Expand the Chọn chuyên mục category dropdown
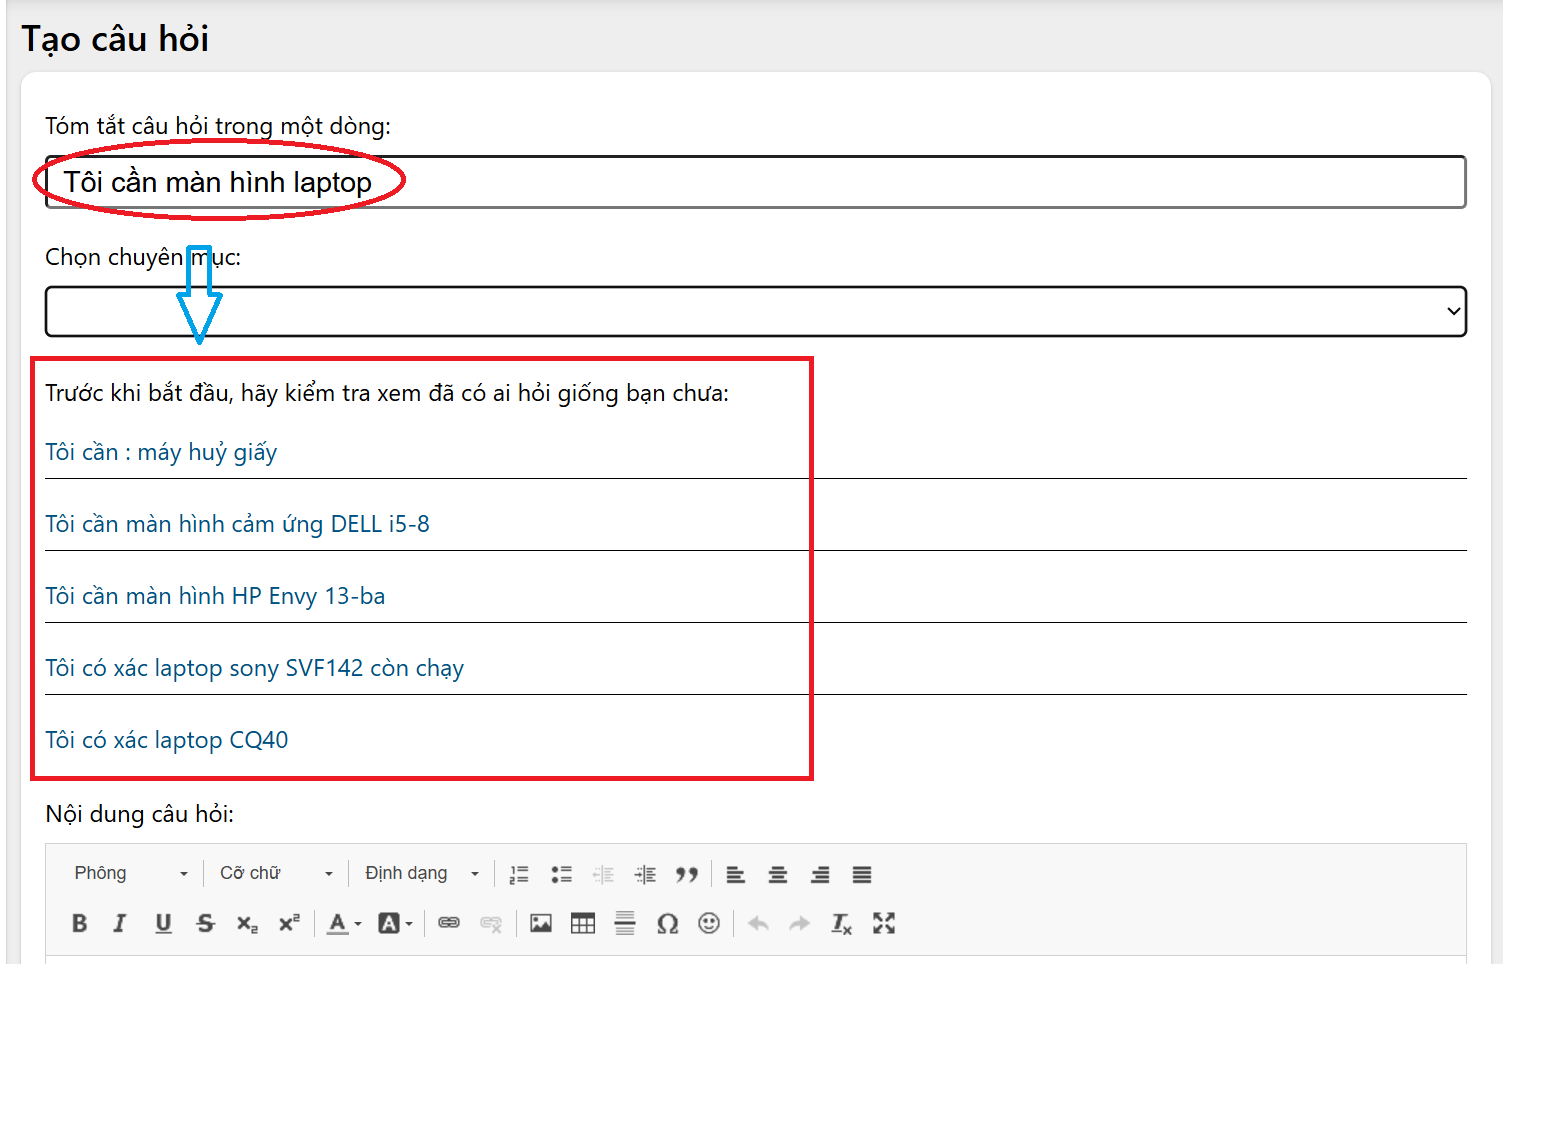Screen dimensions: 1545x1132 (755, 312)
